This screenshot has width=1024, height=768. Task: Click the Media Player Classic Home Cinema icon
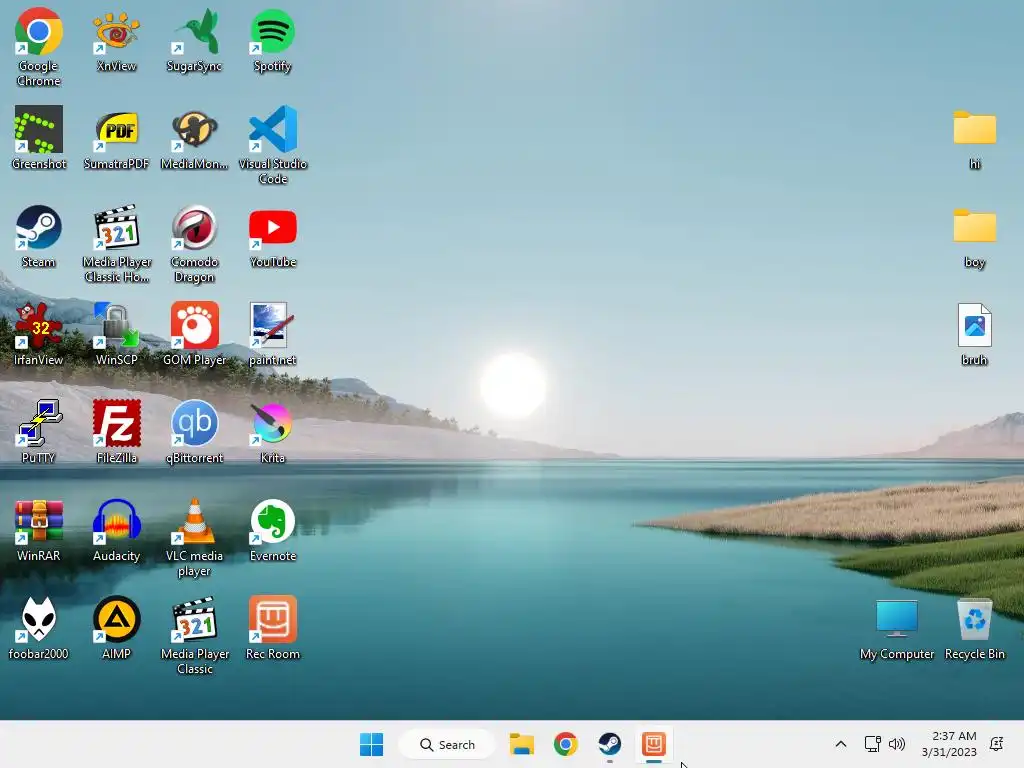(x=116, y=243)
